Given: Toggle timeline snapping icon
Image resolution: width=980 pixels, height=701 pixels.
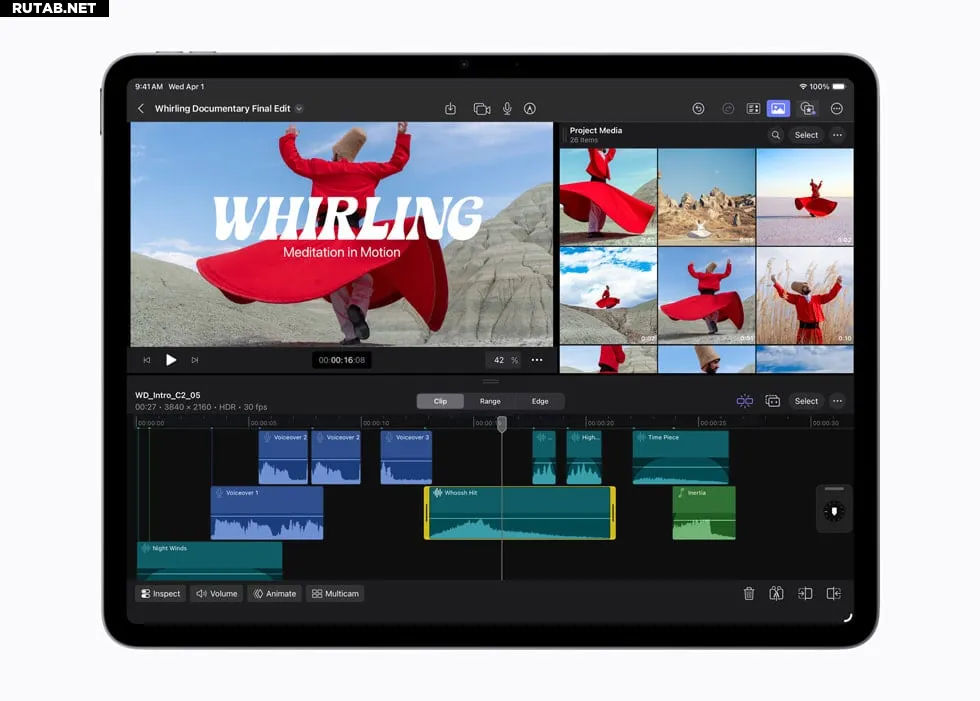Looking at the screenshot, I should 745,401.
